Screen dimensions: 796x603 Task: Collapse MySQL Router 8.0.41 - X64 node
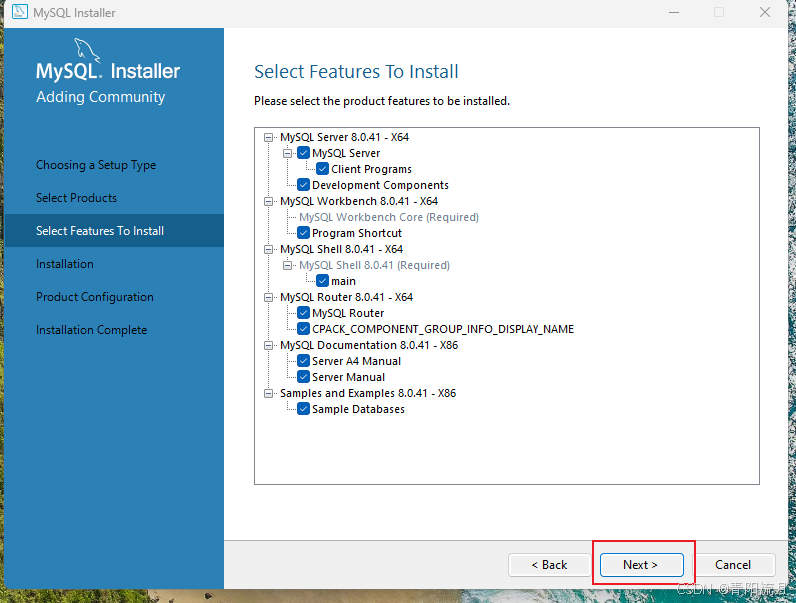click(268, 297)
